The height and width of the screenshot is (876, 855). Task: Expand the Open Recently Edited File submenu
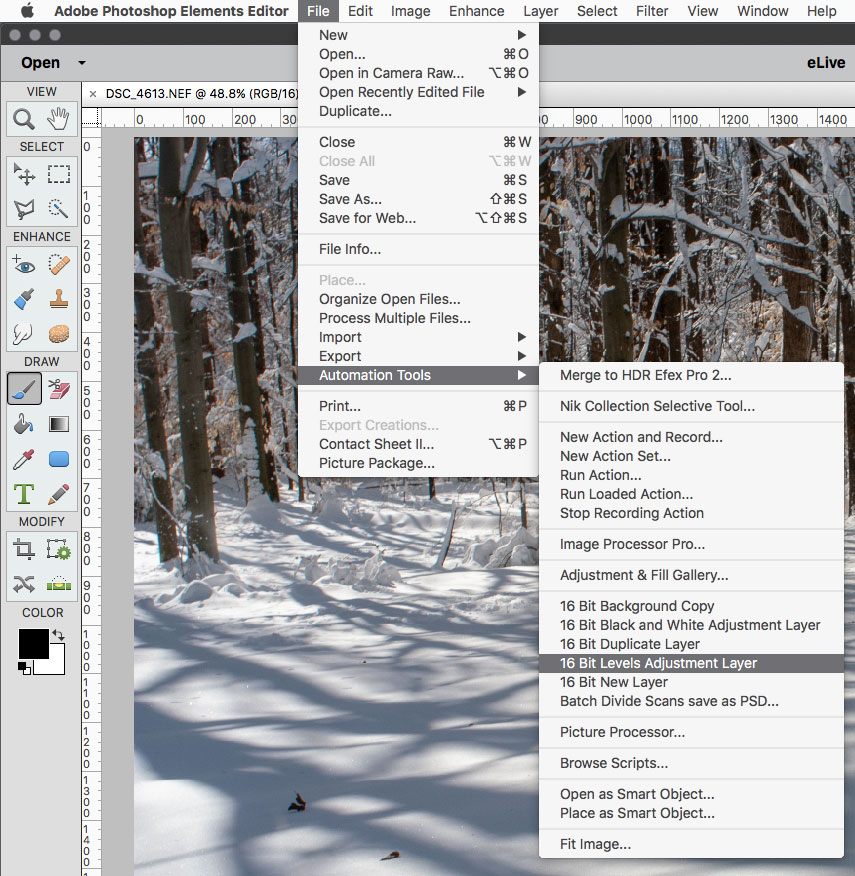pos(401,92)
